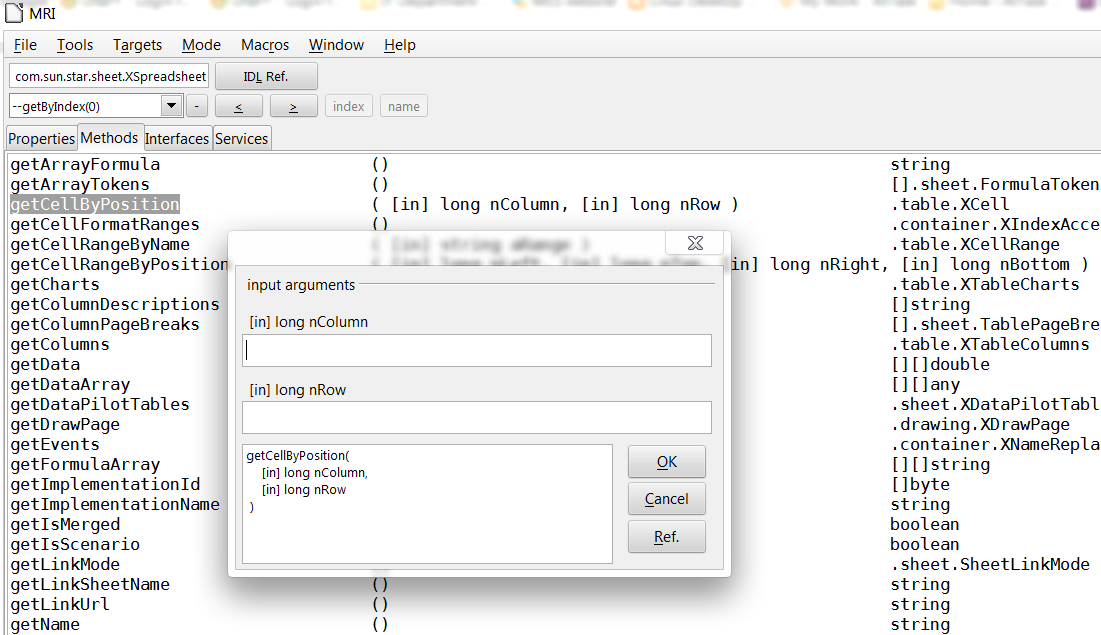1101x635 pixels.
Task: Open the File menu
Action: [x=25, y=45]
